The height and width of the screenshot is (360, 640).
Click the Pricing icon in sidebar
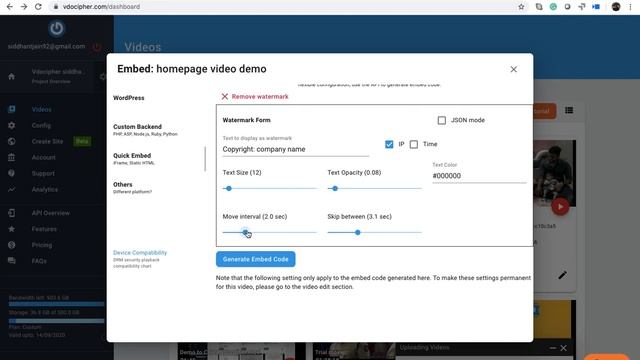(11, 245)
